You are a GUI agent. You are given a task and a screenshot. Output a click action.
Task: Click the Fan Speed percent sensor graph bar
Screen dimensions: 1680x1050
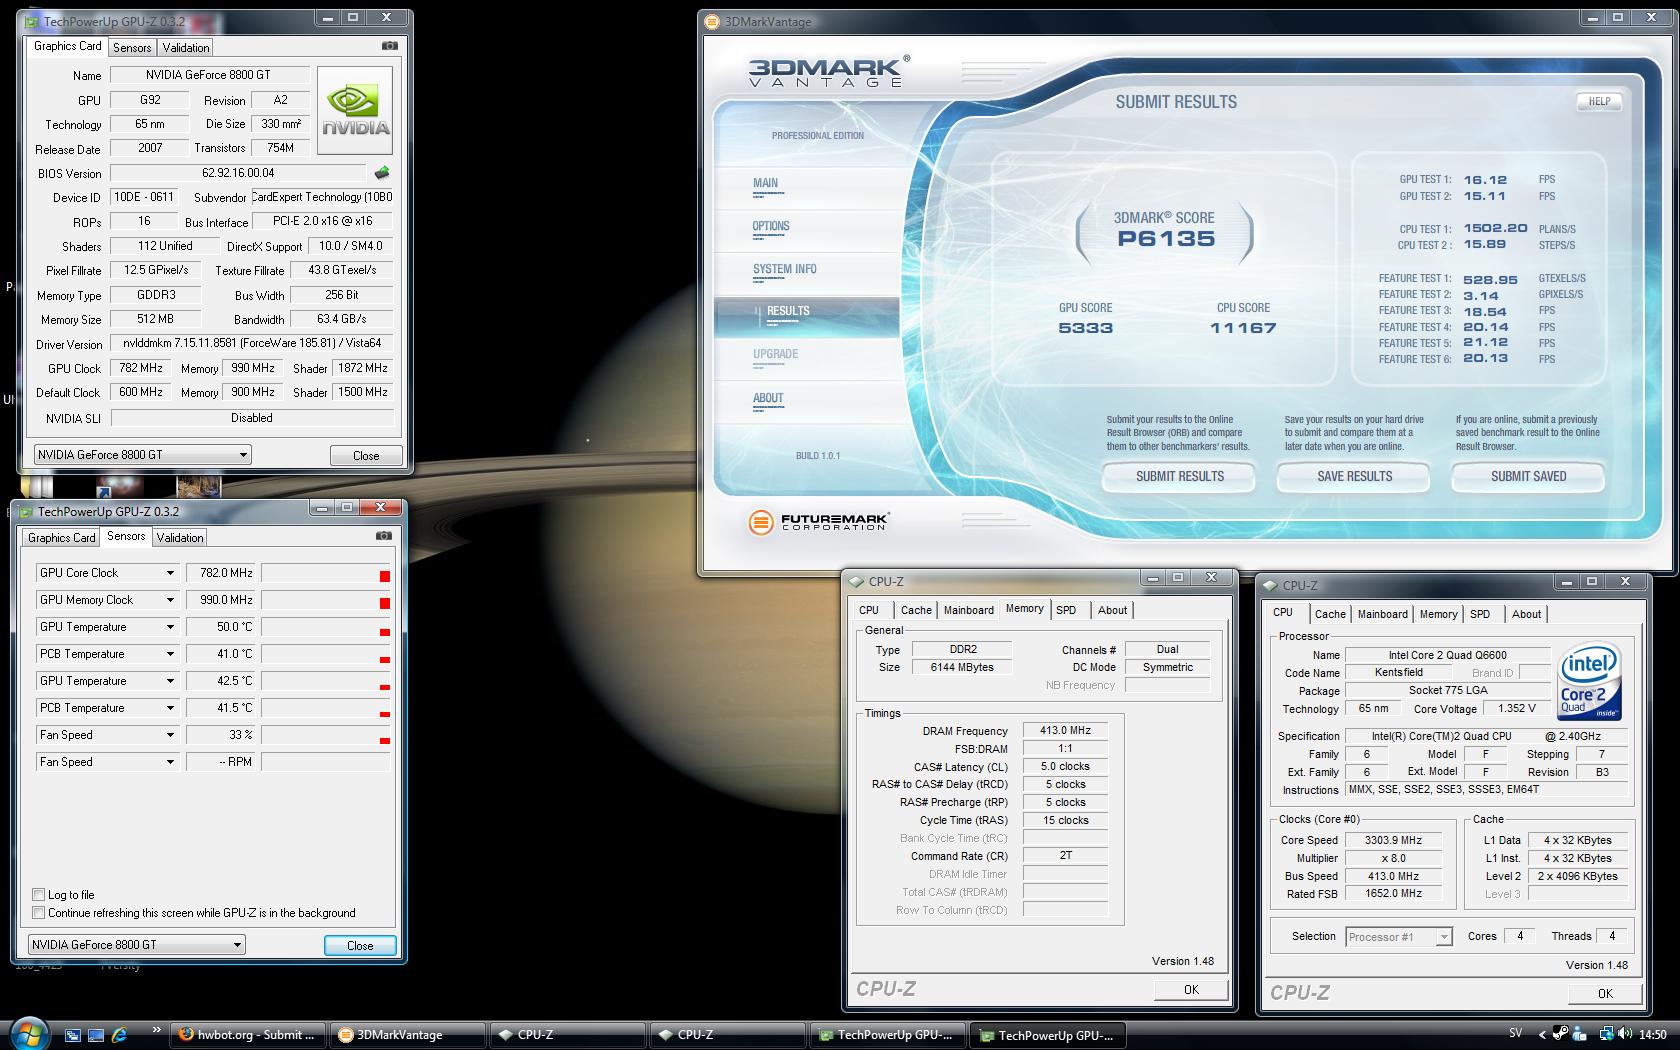coord(326,735)
